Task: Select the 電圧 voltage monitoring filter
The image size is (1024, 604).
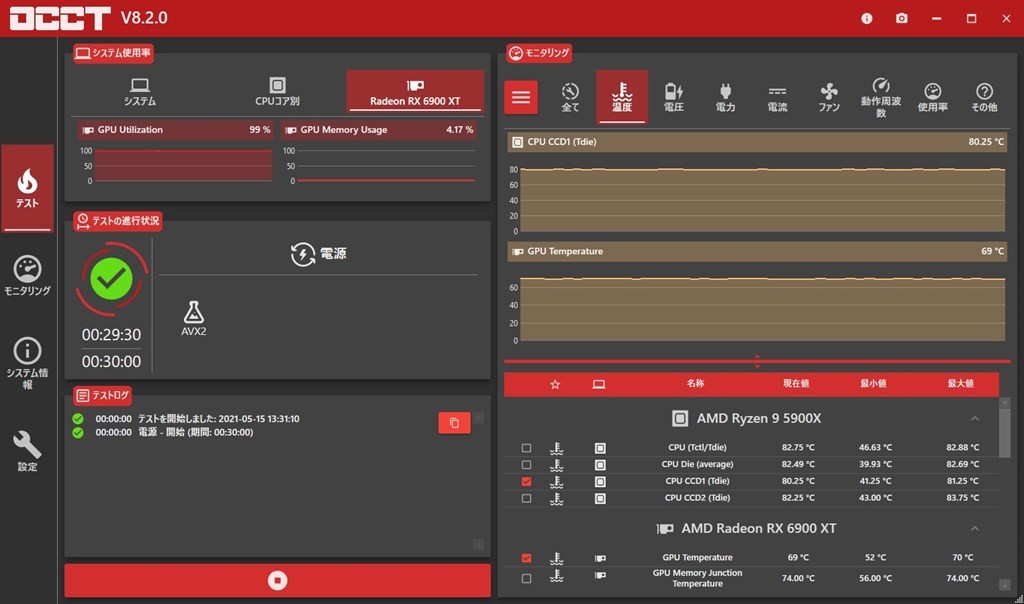Action: click(x=674, y=97)
